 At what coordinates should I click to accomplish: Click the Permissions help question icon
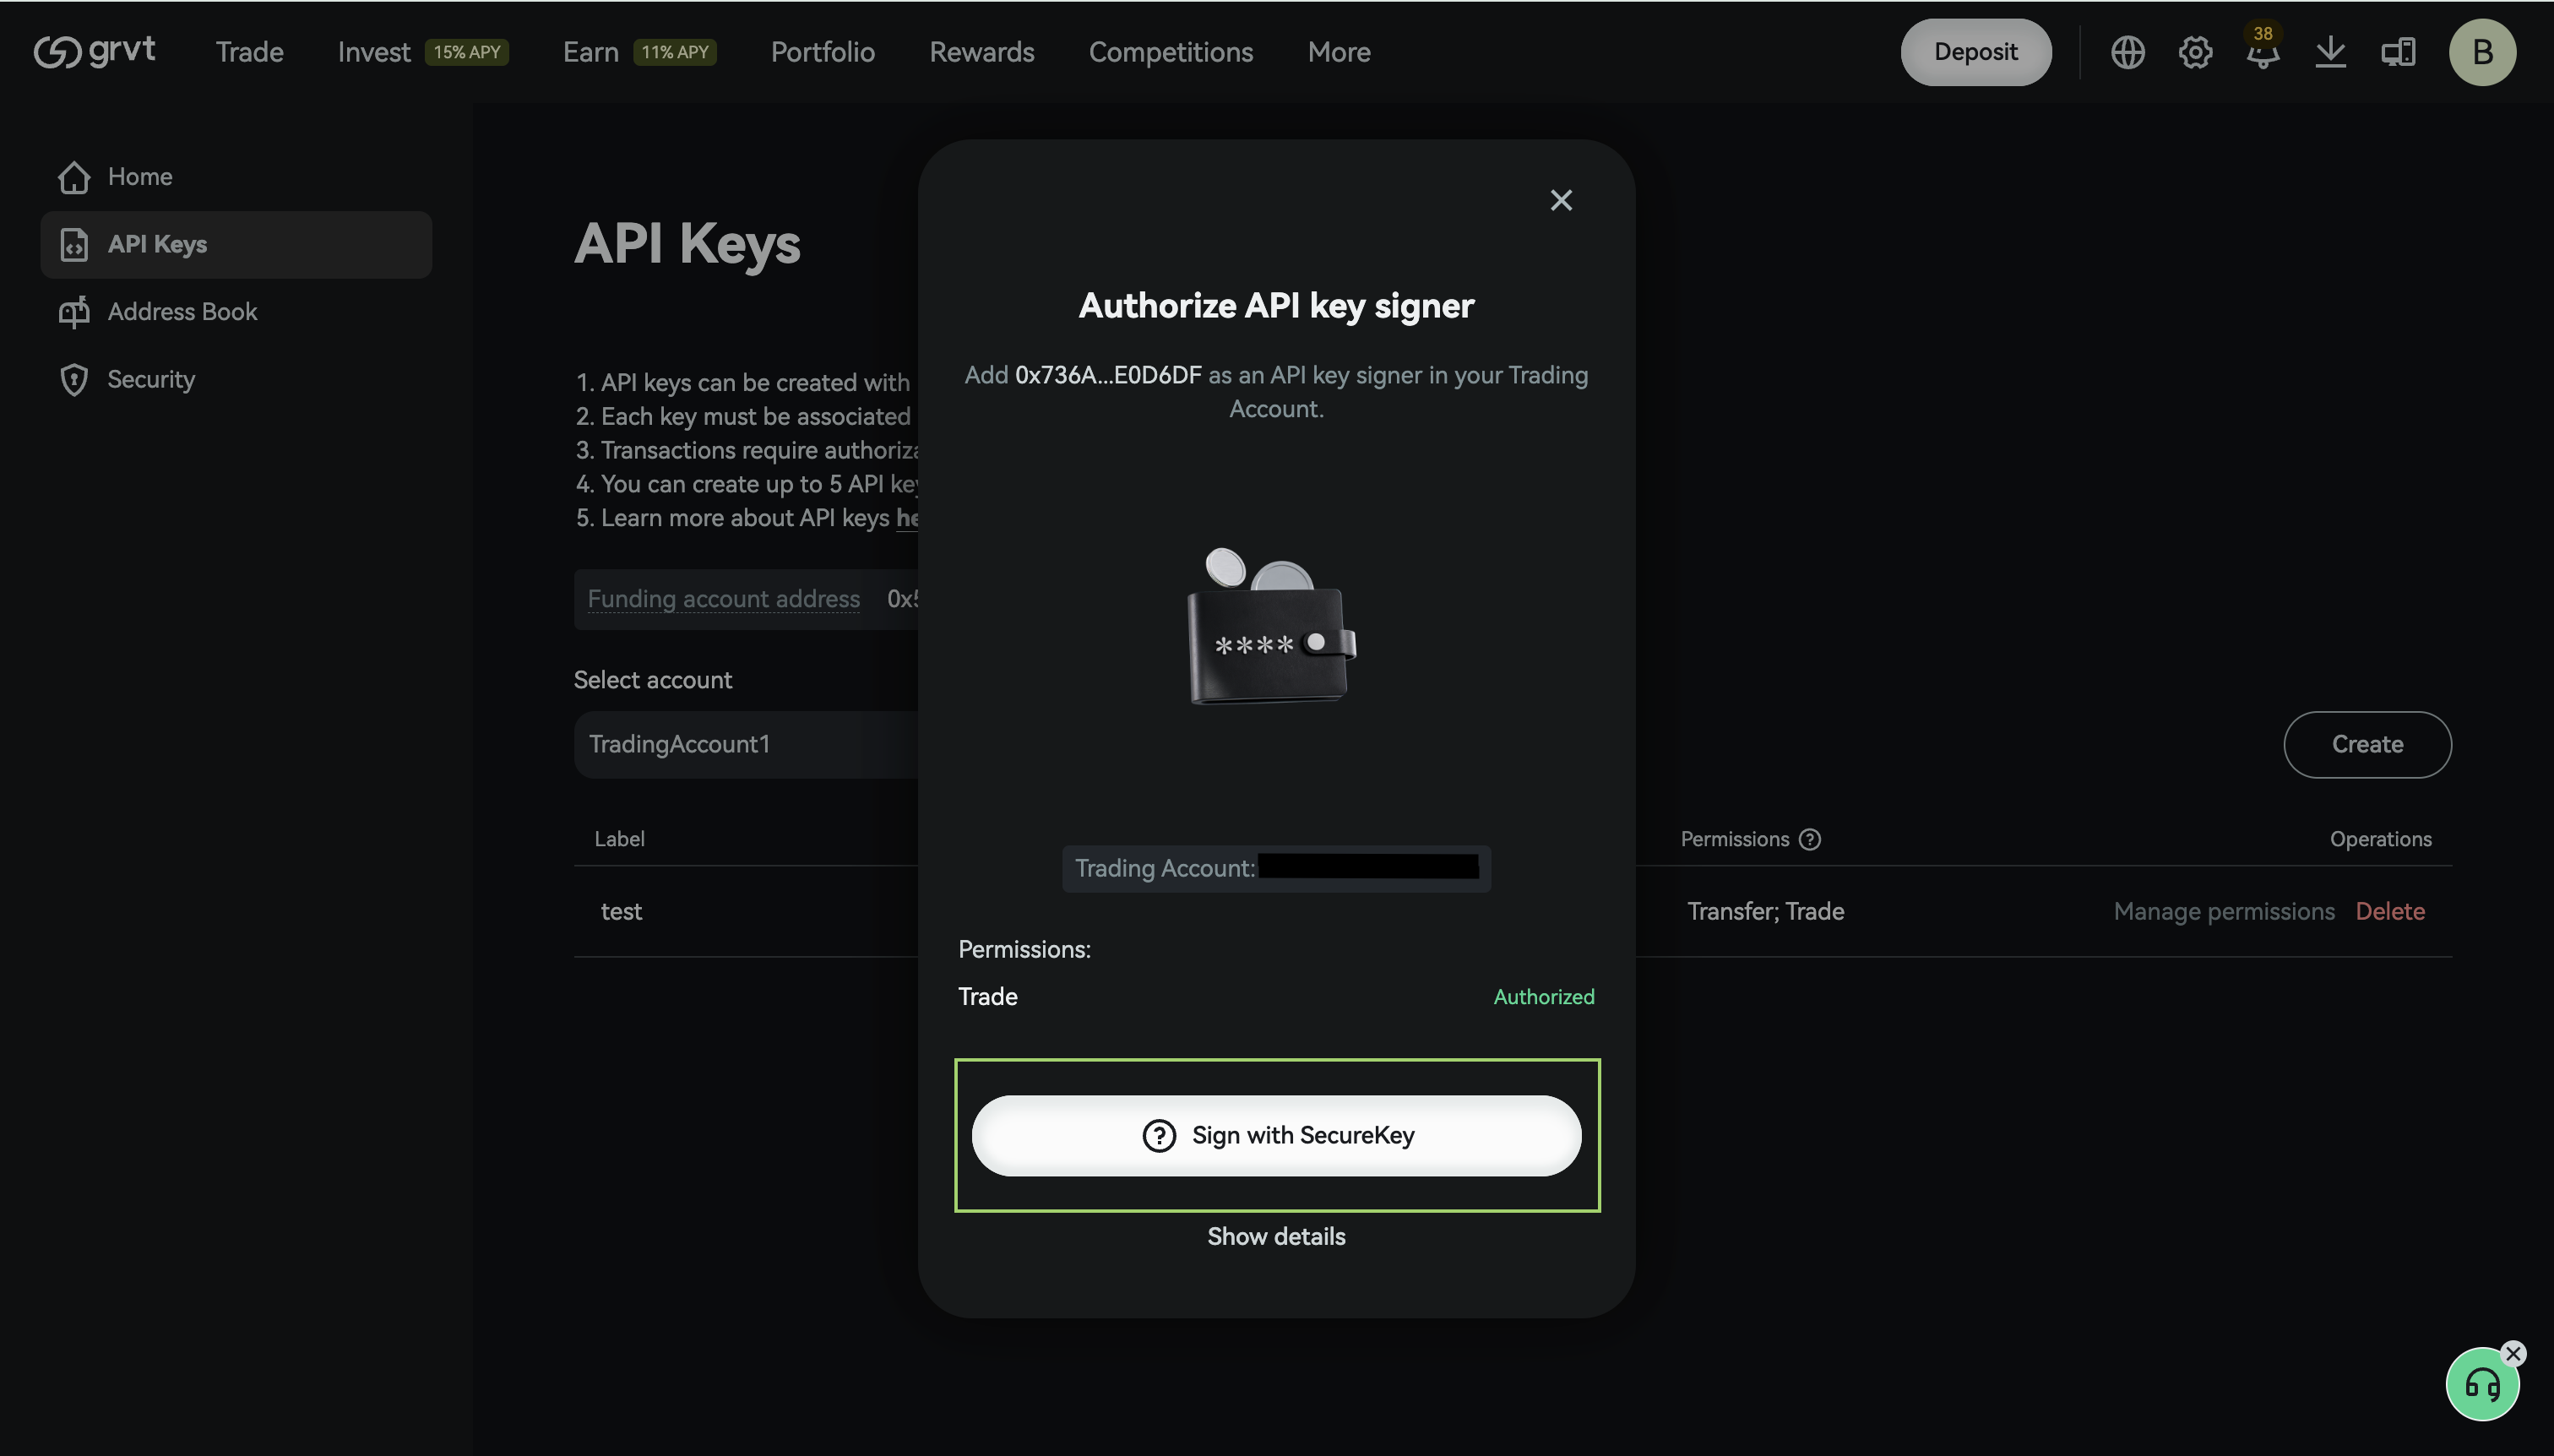(x=1810, y=839)
